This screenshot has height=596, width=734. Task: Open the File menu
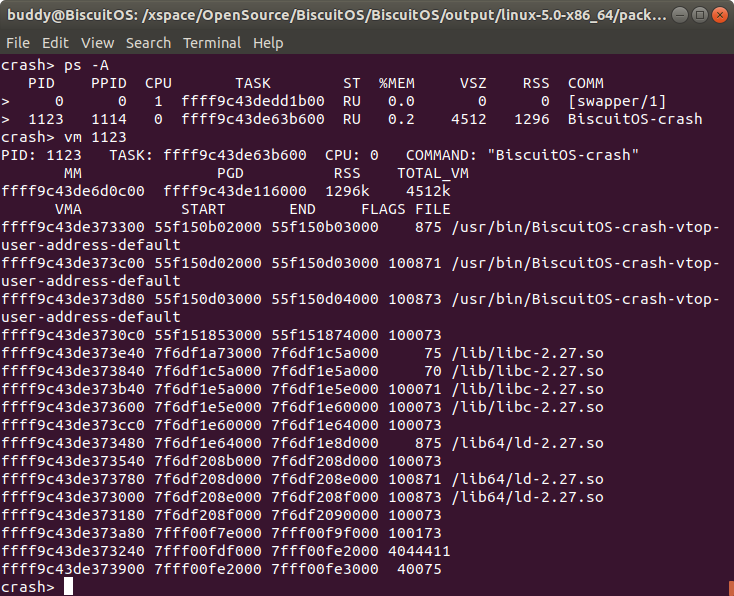pyautogui.click(x=17, y=43)
